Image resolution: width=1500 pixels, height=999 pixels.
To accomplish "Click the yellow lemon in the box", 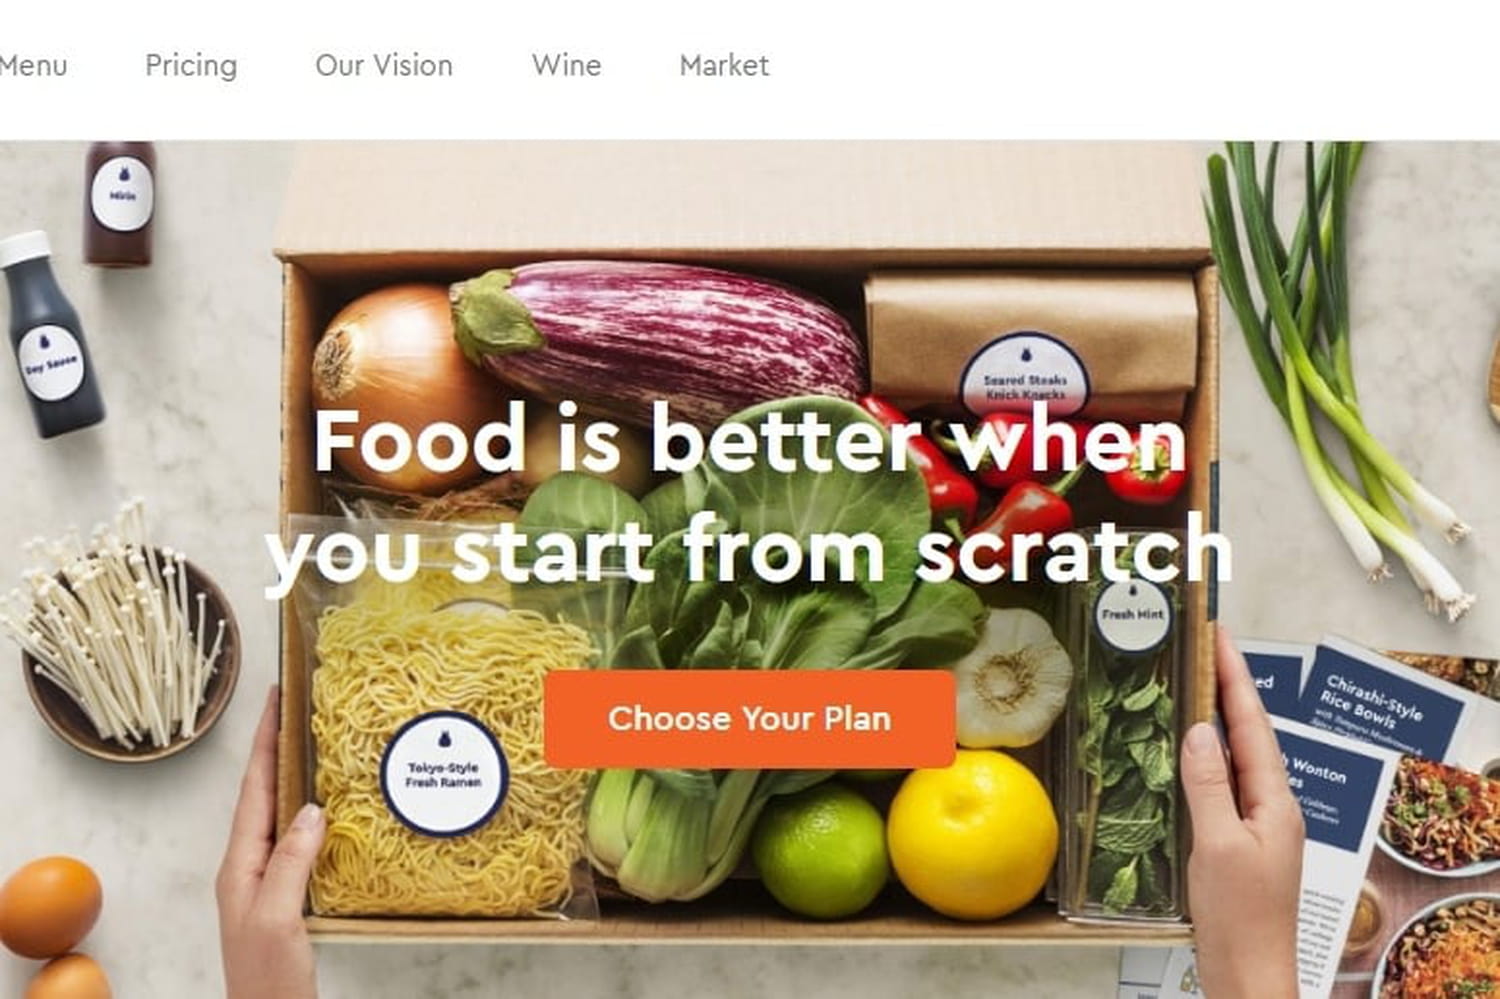I will click(972, 835).
